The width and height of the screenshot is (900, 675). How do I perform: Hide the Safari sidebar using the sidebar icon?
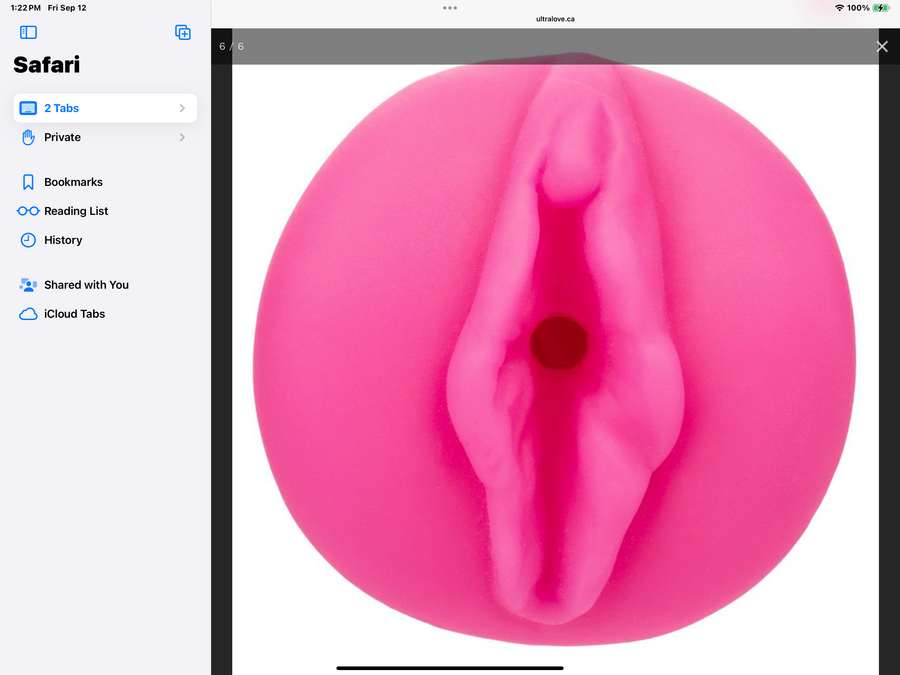click(x=28, y=33)
